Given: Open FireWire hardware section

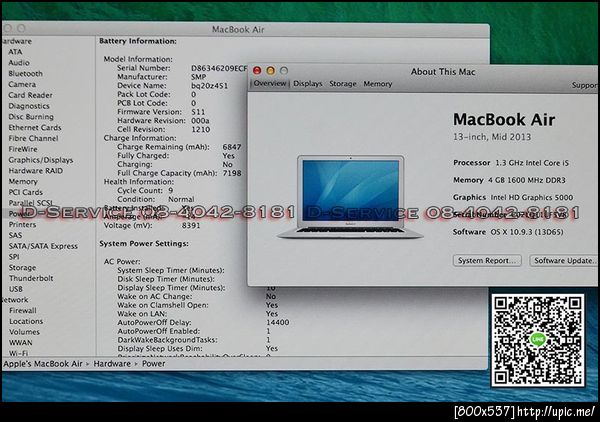Looking at the screenshot, I should point(23,149).
